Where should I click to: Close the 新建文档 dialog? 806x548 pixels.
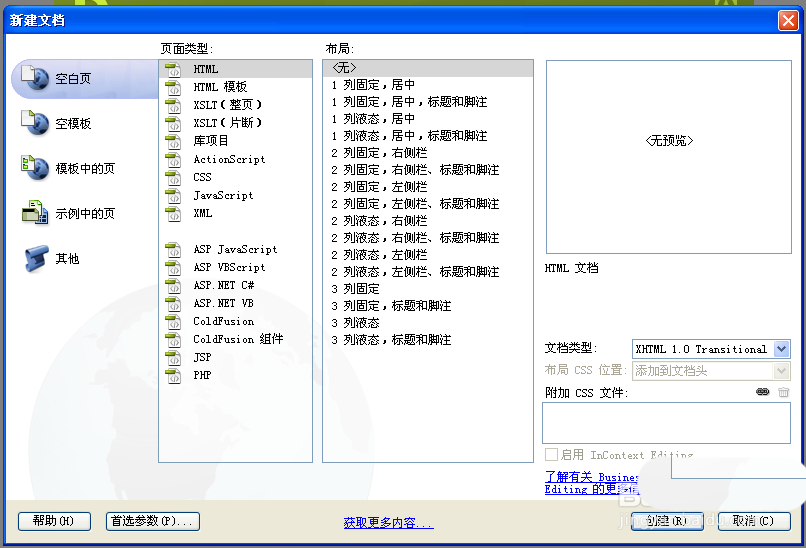787,21
